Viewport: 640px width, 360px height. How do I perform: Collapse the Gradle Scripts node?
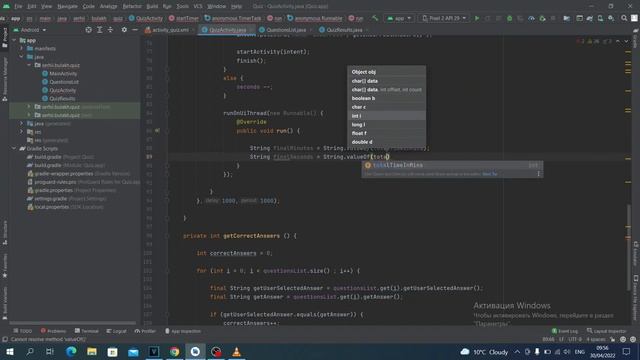(x=14, y=149)
